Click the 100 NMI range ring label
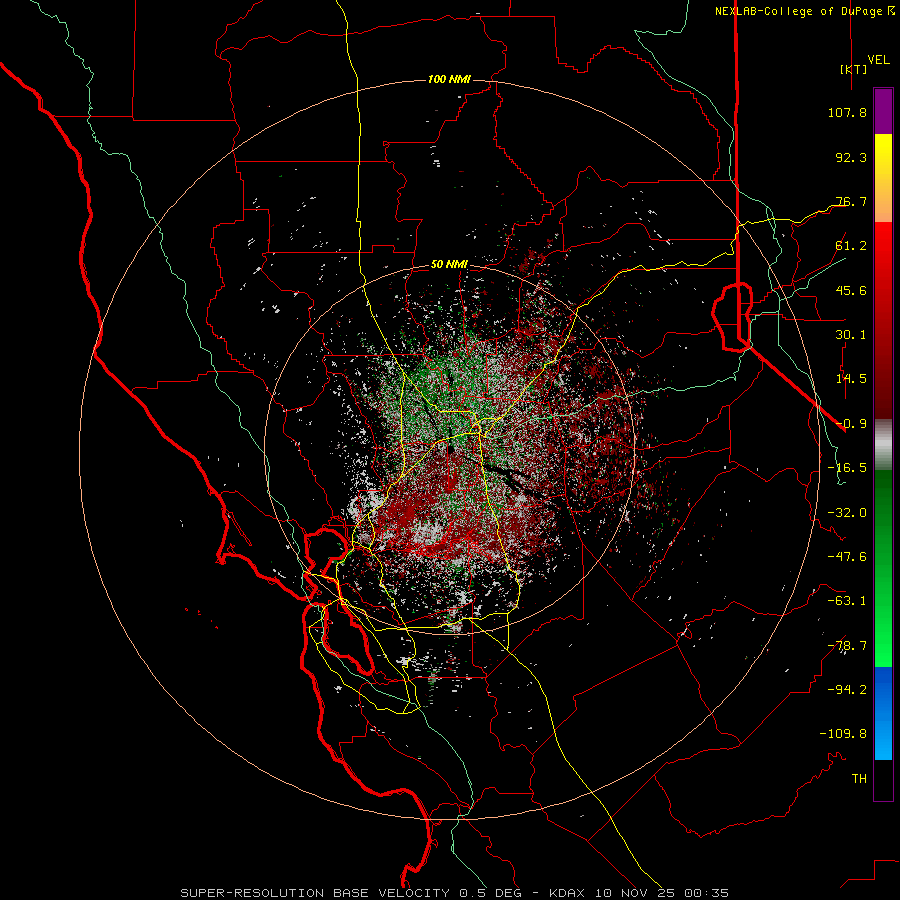 click(449, 79)
